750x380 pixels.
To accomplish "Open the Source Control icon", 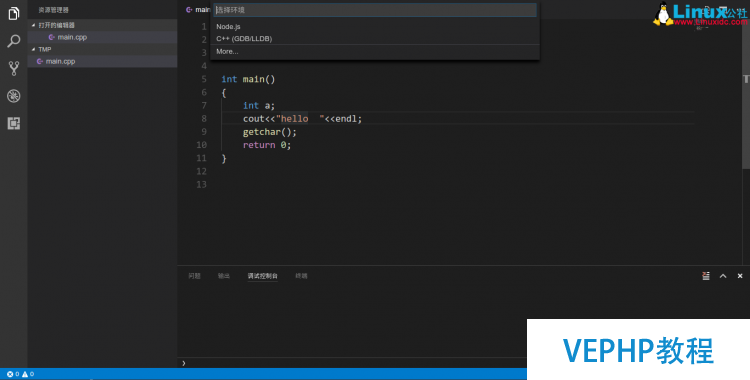I will 14,68.
